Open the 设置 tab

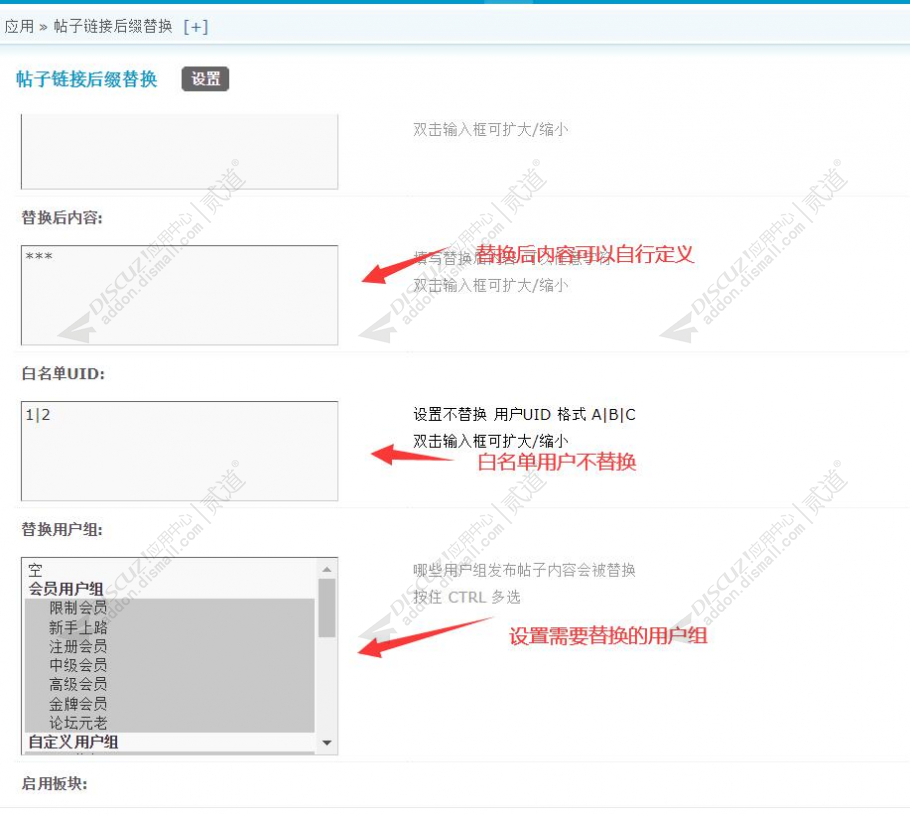205,79
